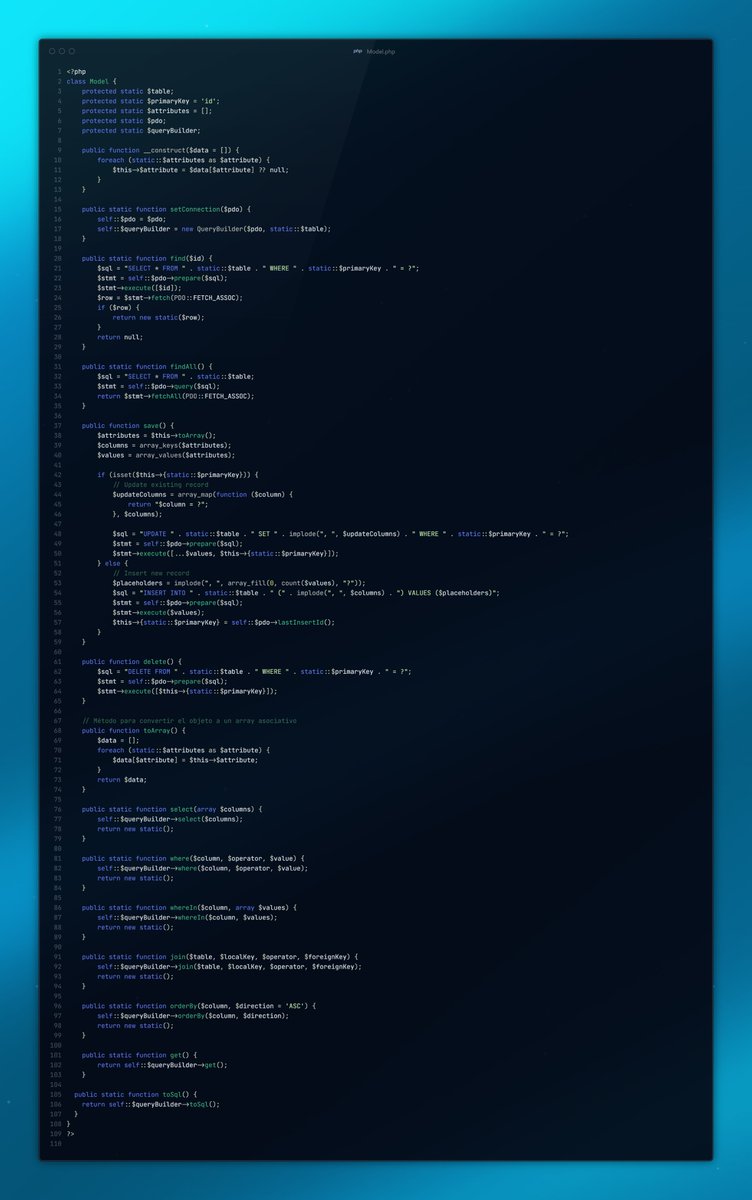Click the 'find($id)' function signature
The width and height of the screenshot is (752, 1200).
click(147, 258)
